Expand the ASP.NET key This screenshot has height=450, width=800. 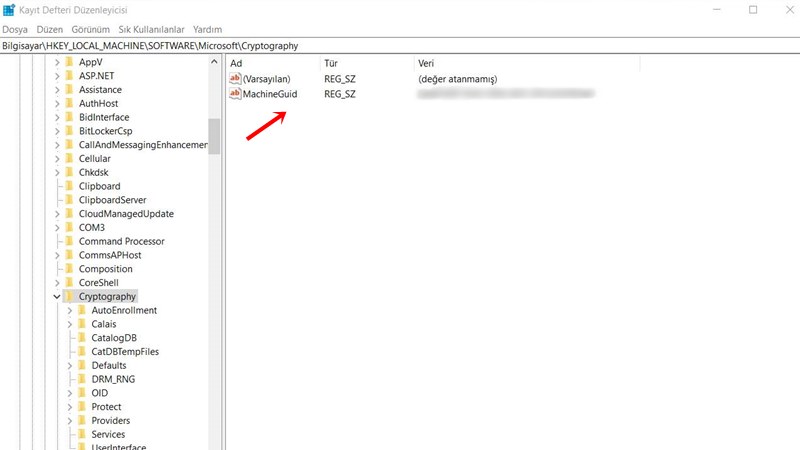[57, 76]
